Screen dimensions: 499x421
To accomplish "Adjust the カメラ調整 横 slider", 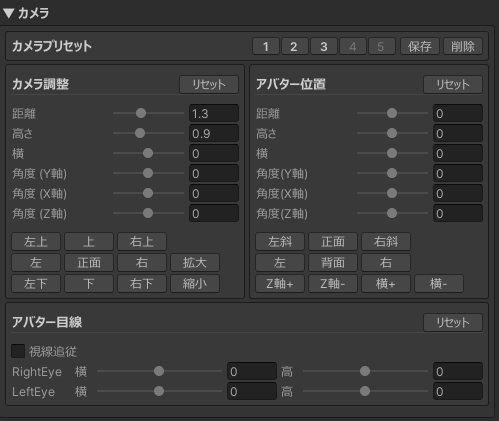I will pyautogui.click(x=148, y=153).
